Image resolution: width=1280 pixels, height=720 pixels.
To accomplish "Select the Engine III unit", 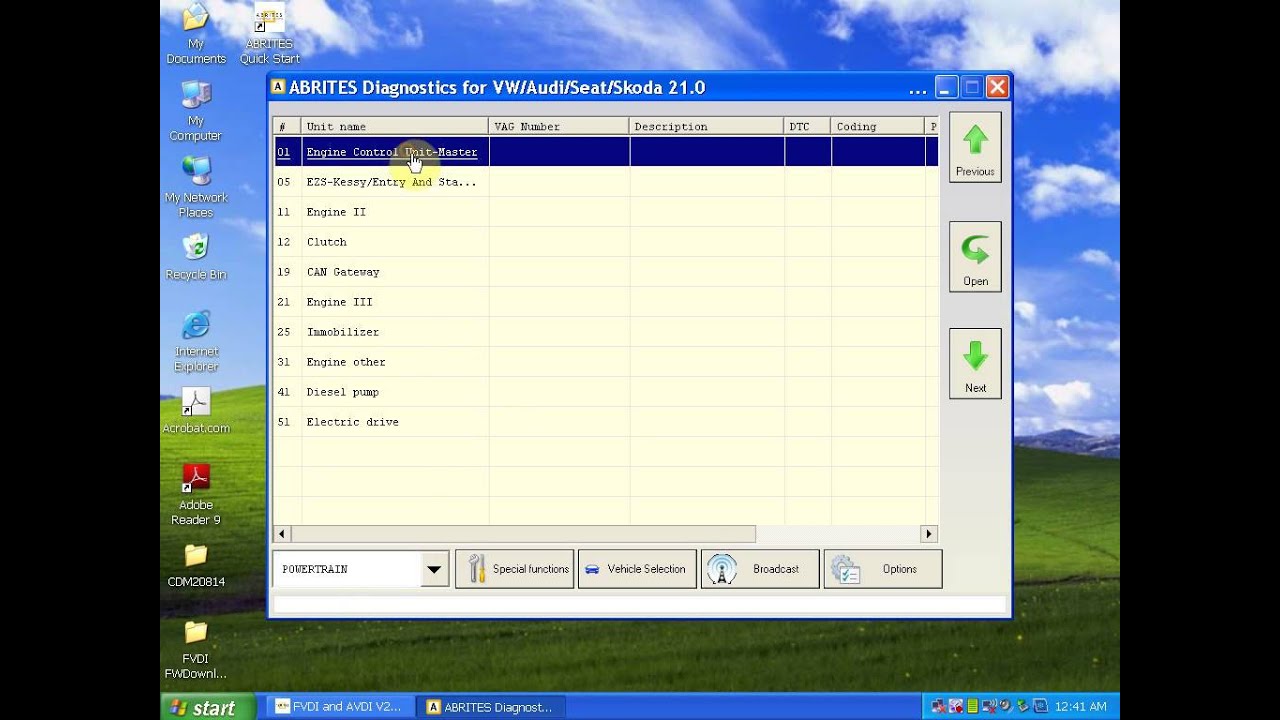I will point(605,302).
